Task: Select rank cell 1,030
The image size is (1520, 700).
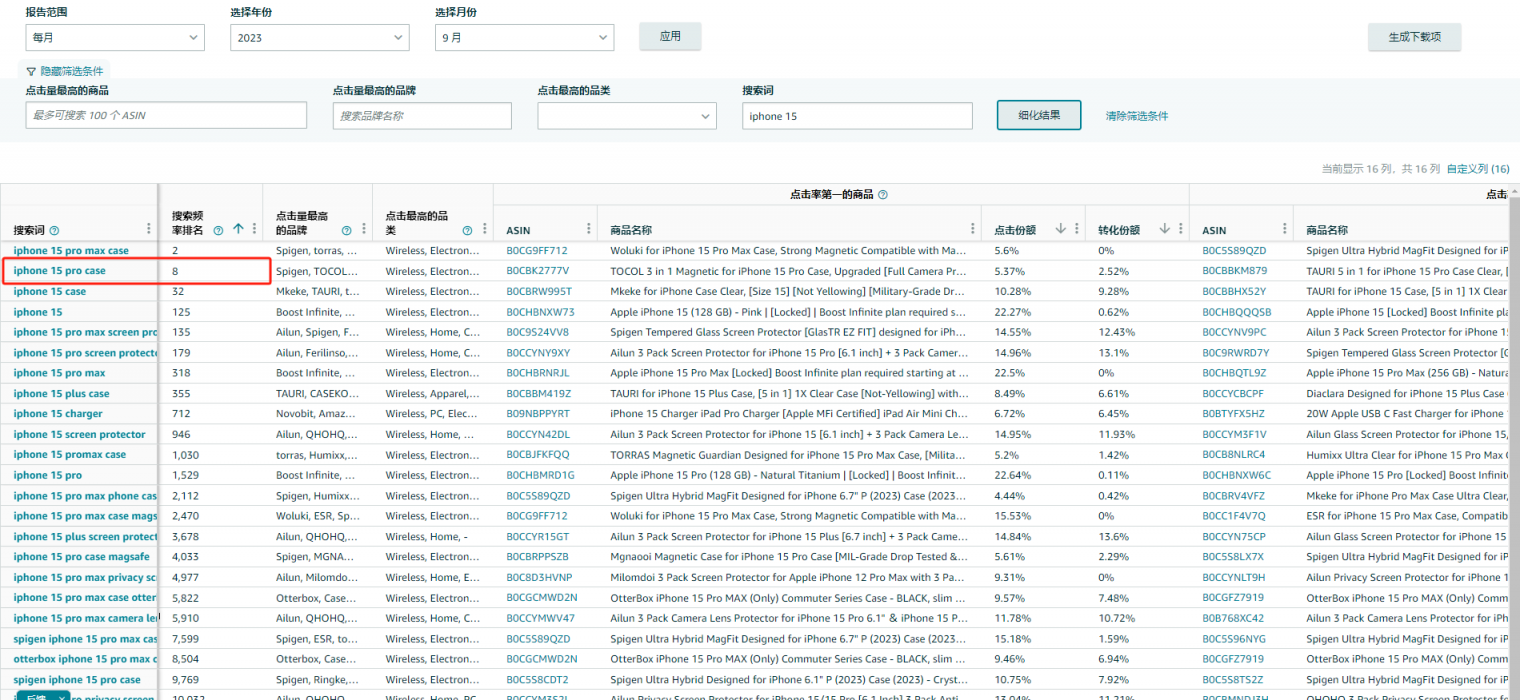Action: 186,455
